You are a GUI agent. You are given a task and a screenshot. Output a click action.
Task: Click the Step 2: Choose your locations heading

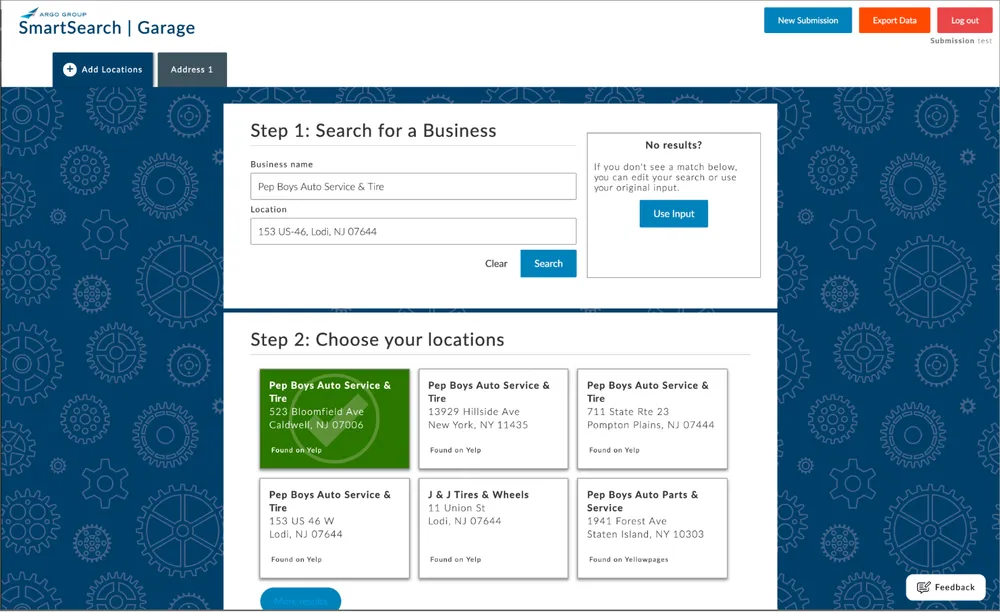377,340
